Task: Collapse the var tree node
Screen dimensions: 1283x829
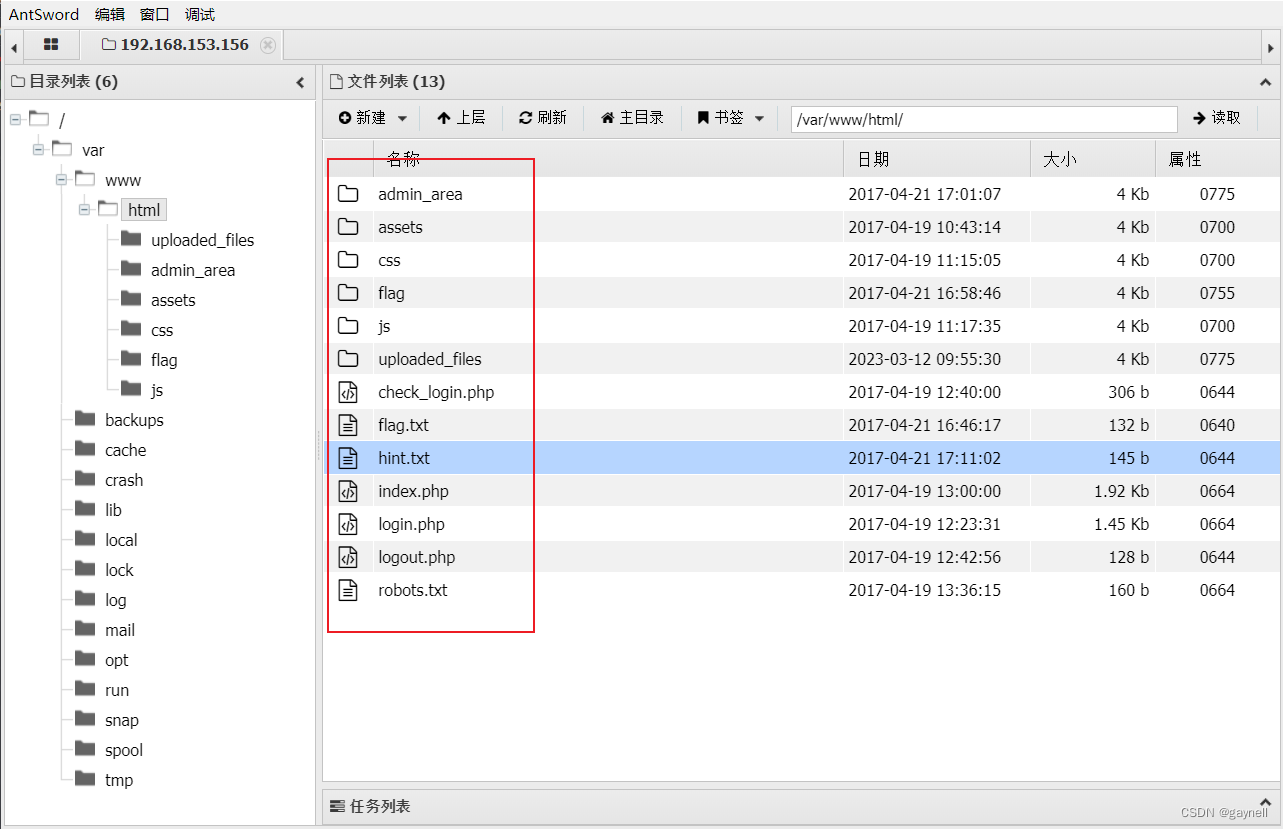Action: (x=38, y=150)
